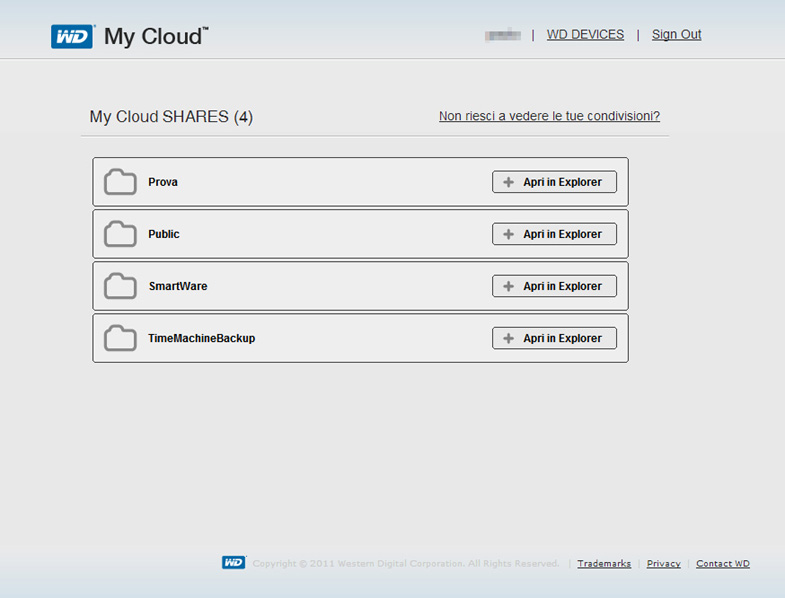This screenshot has height=598, width=785.
Task: Select the SmartWare share name
Action: click(x=178, y=286)
